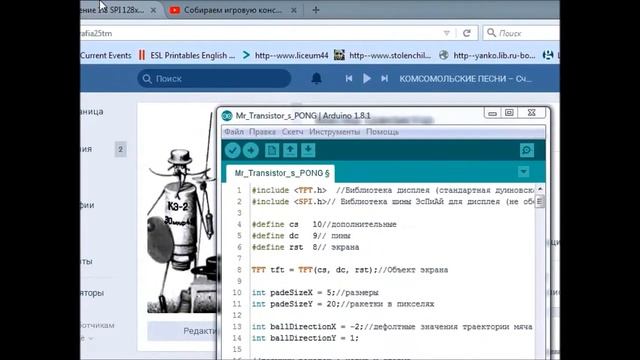Open the Current Events bookmark
Image resolution: width=640 pixels, height=360 pixels.
pyautogui.click(x=106, y=56)
